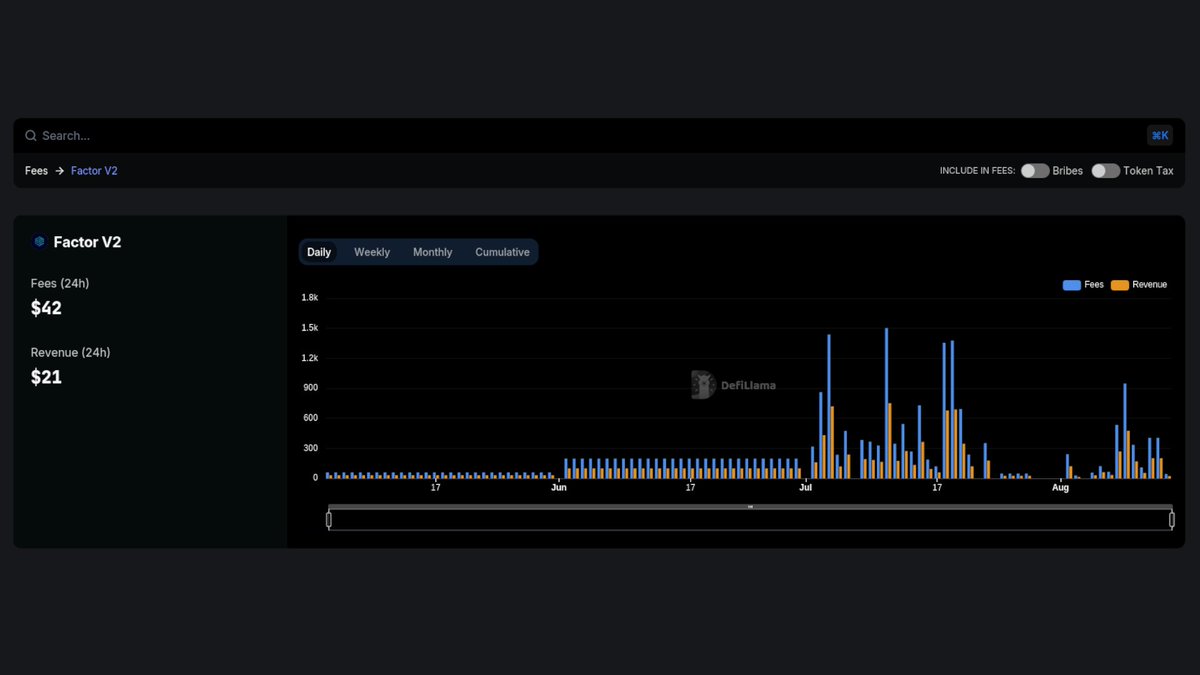This screenshot has width=1200, height=675.
Task: Click the INCLUDE IN FEES label
Action: [977, 171]
